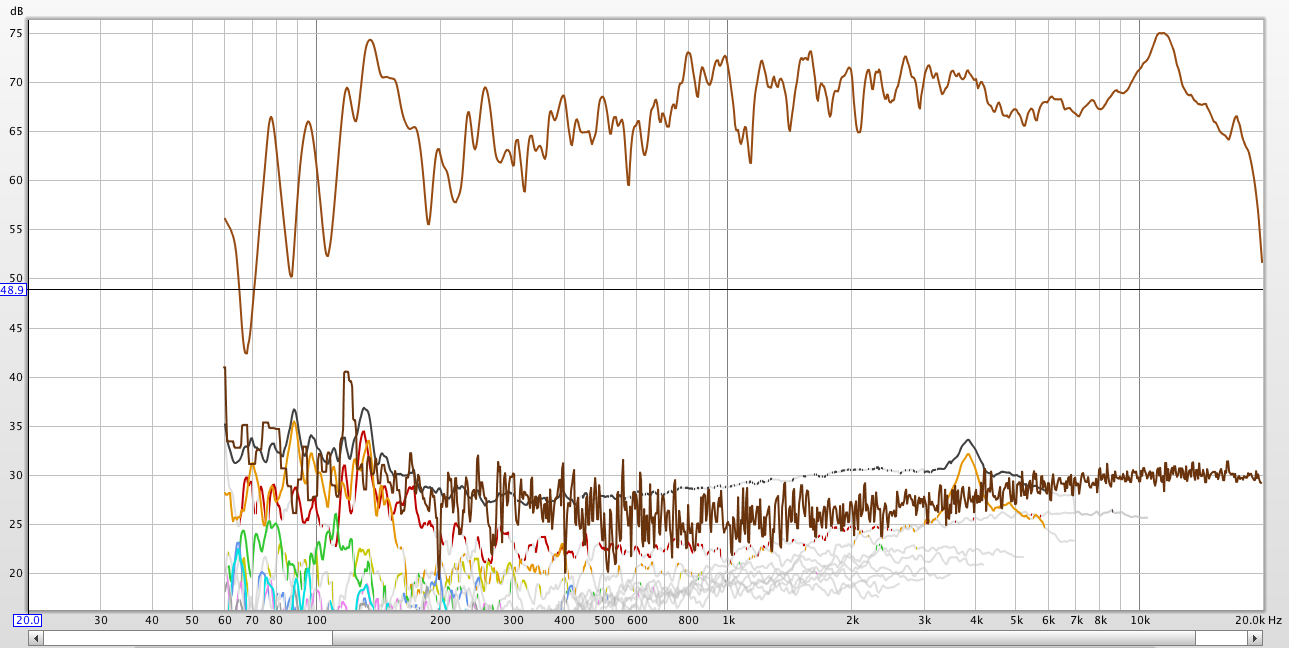This screenshot has width=1289, height=648.
Task: Select the 48.9 cursor level readout box
Action: (13, 290)
